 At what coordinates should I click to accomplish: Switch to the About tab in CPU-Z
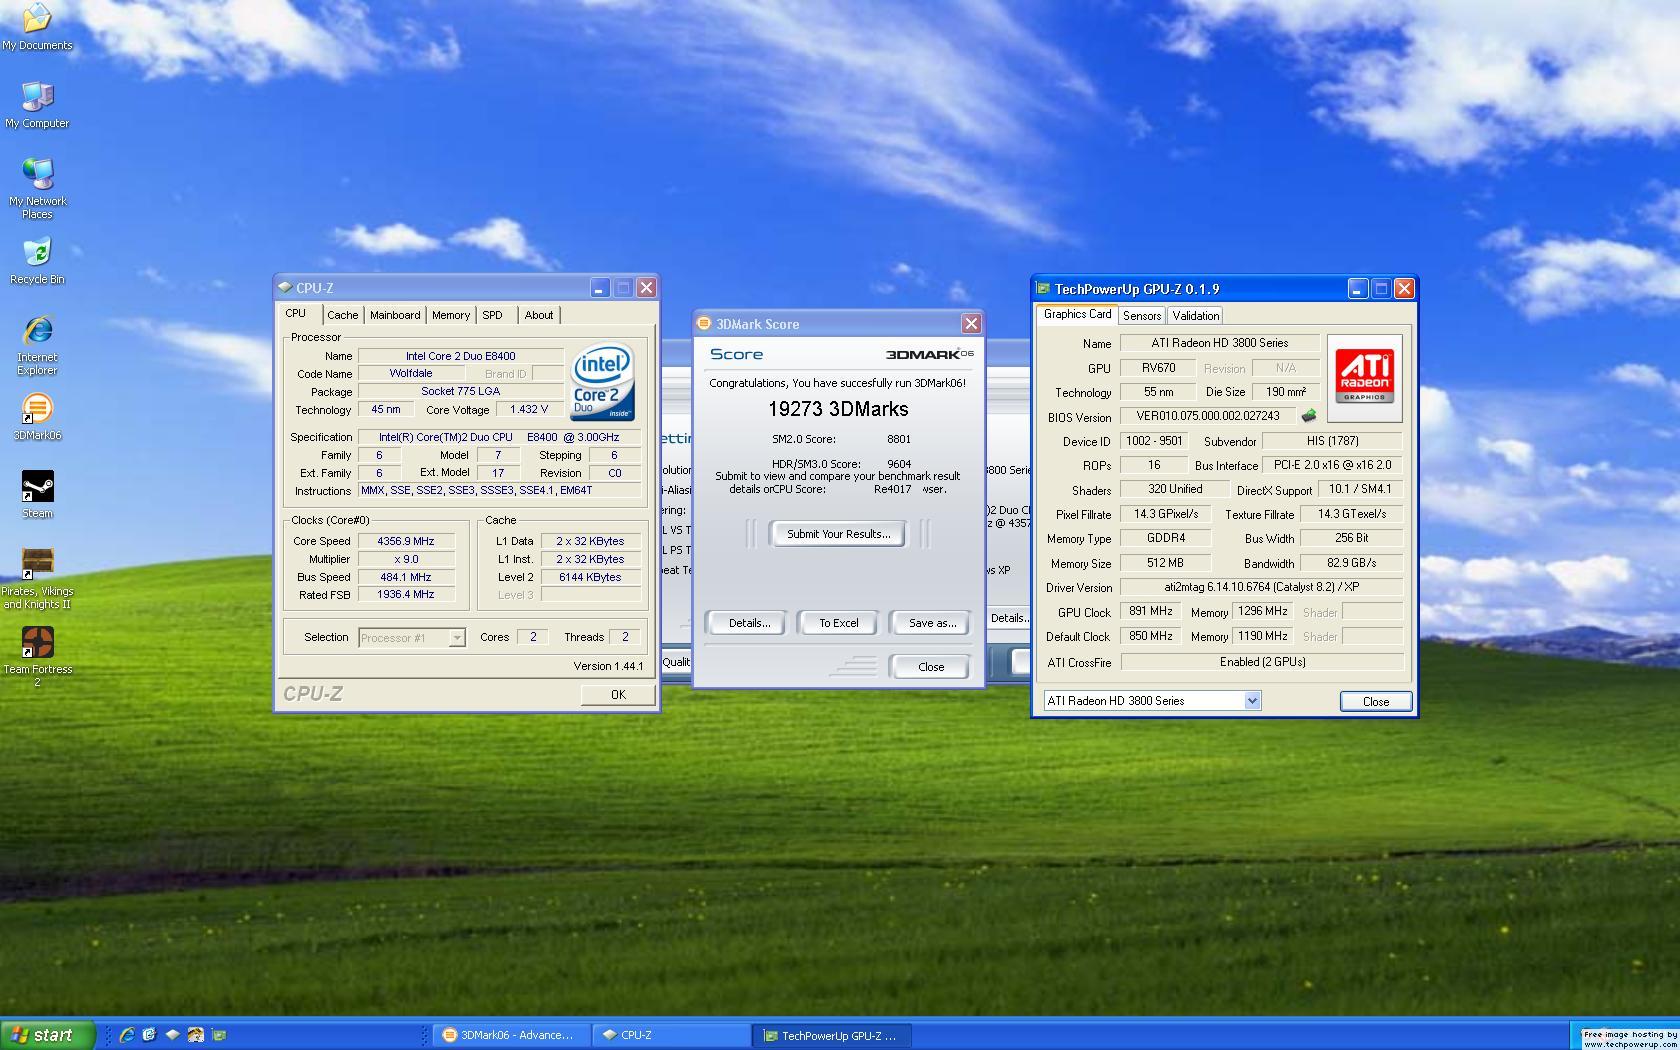click(x=539, y=315)
